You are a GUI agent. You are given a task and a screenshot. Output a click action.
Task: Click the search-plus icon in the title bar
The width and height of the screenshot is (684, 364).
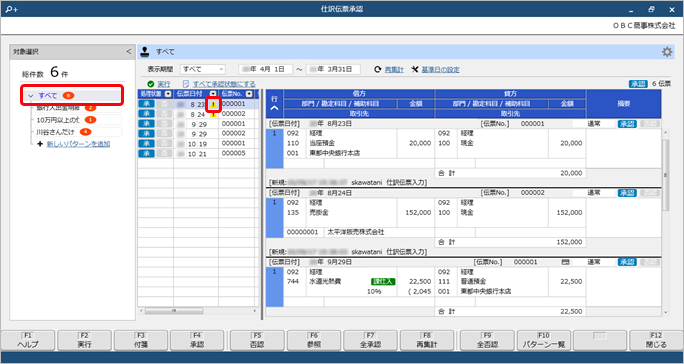[x=11, y=9]
